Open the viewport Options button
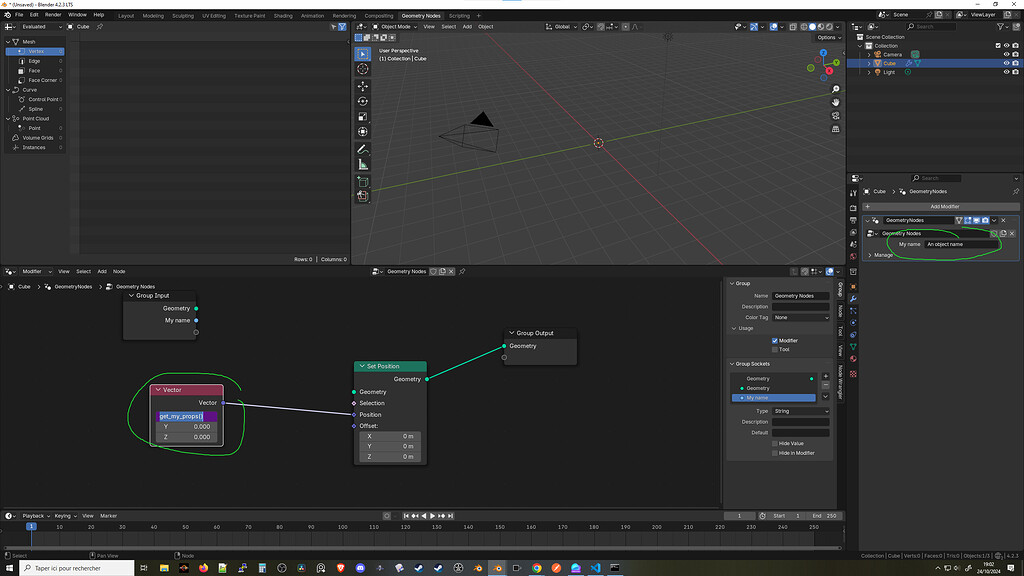1024x576 pixels. 827,38
